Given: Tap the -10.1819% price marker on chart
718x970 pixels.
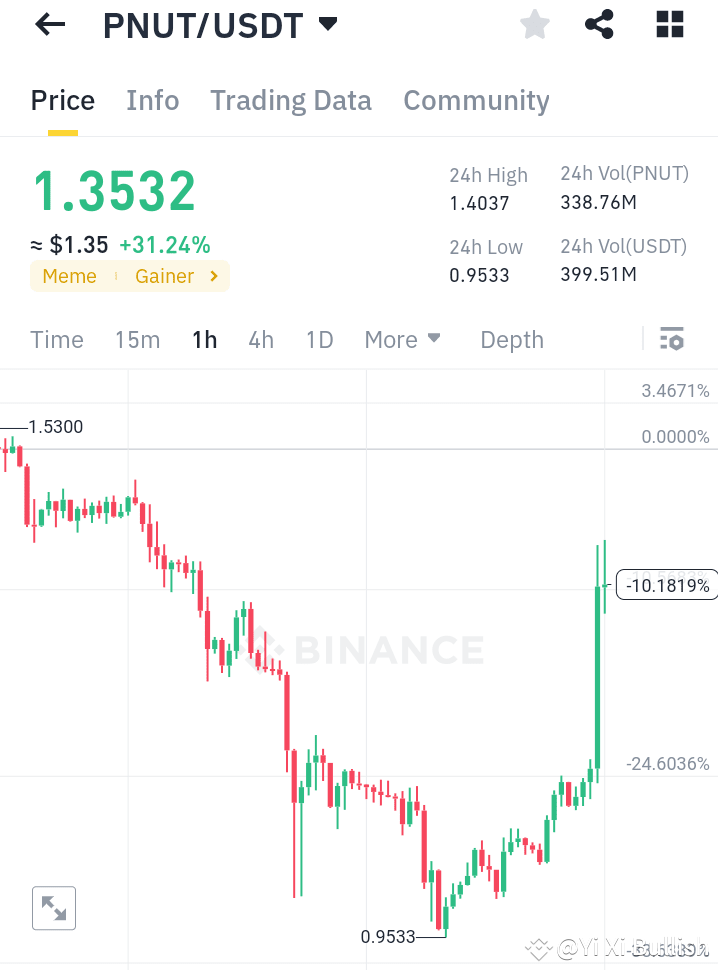Looking at the screenshot, I should [x=666, y=585].
